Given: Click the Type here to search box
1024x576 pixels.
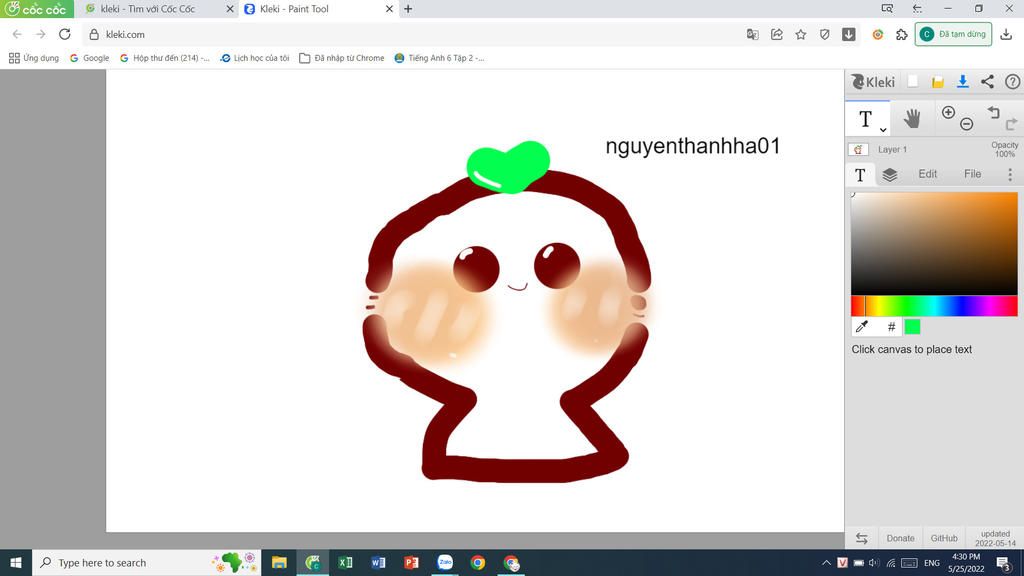Looking at the screenshot, I should [x=146, y=562].
